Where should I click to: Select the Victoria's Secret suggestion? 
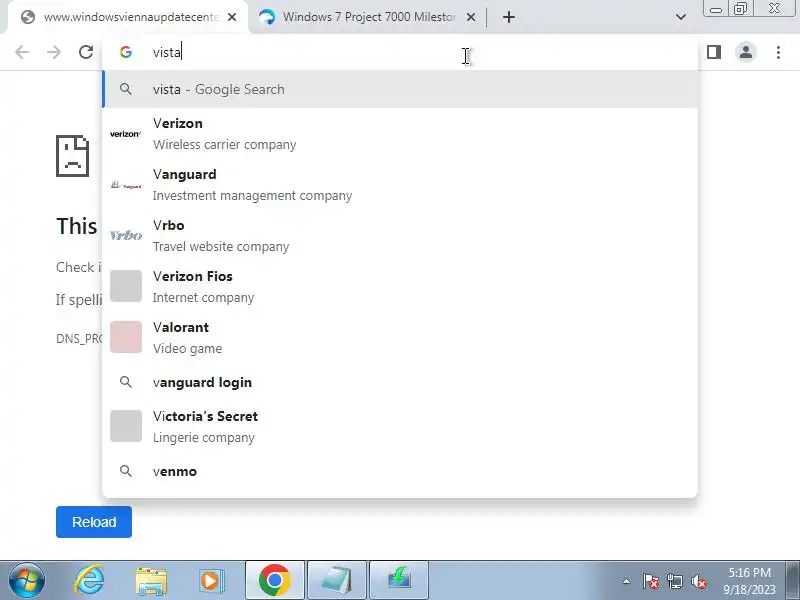click(400, 427)
